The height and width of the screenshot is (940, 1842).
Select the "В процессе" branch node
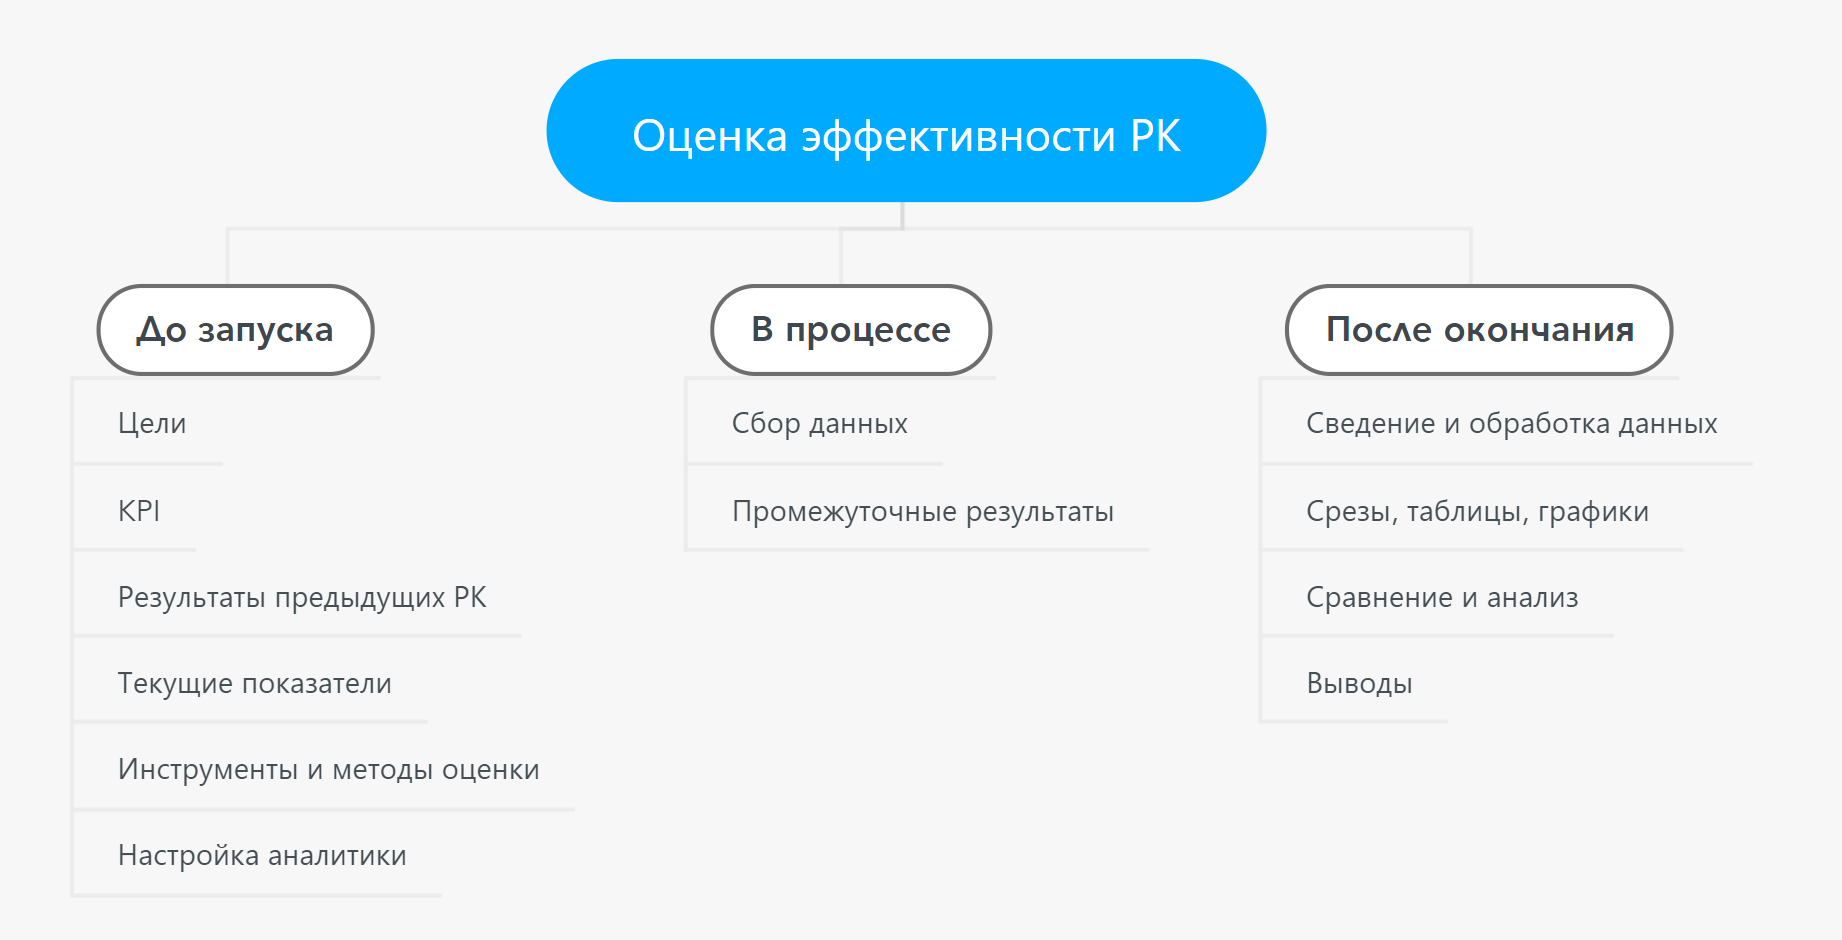pyautogui.click(x=850, y=330)
